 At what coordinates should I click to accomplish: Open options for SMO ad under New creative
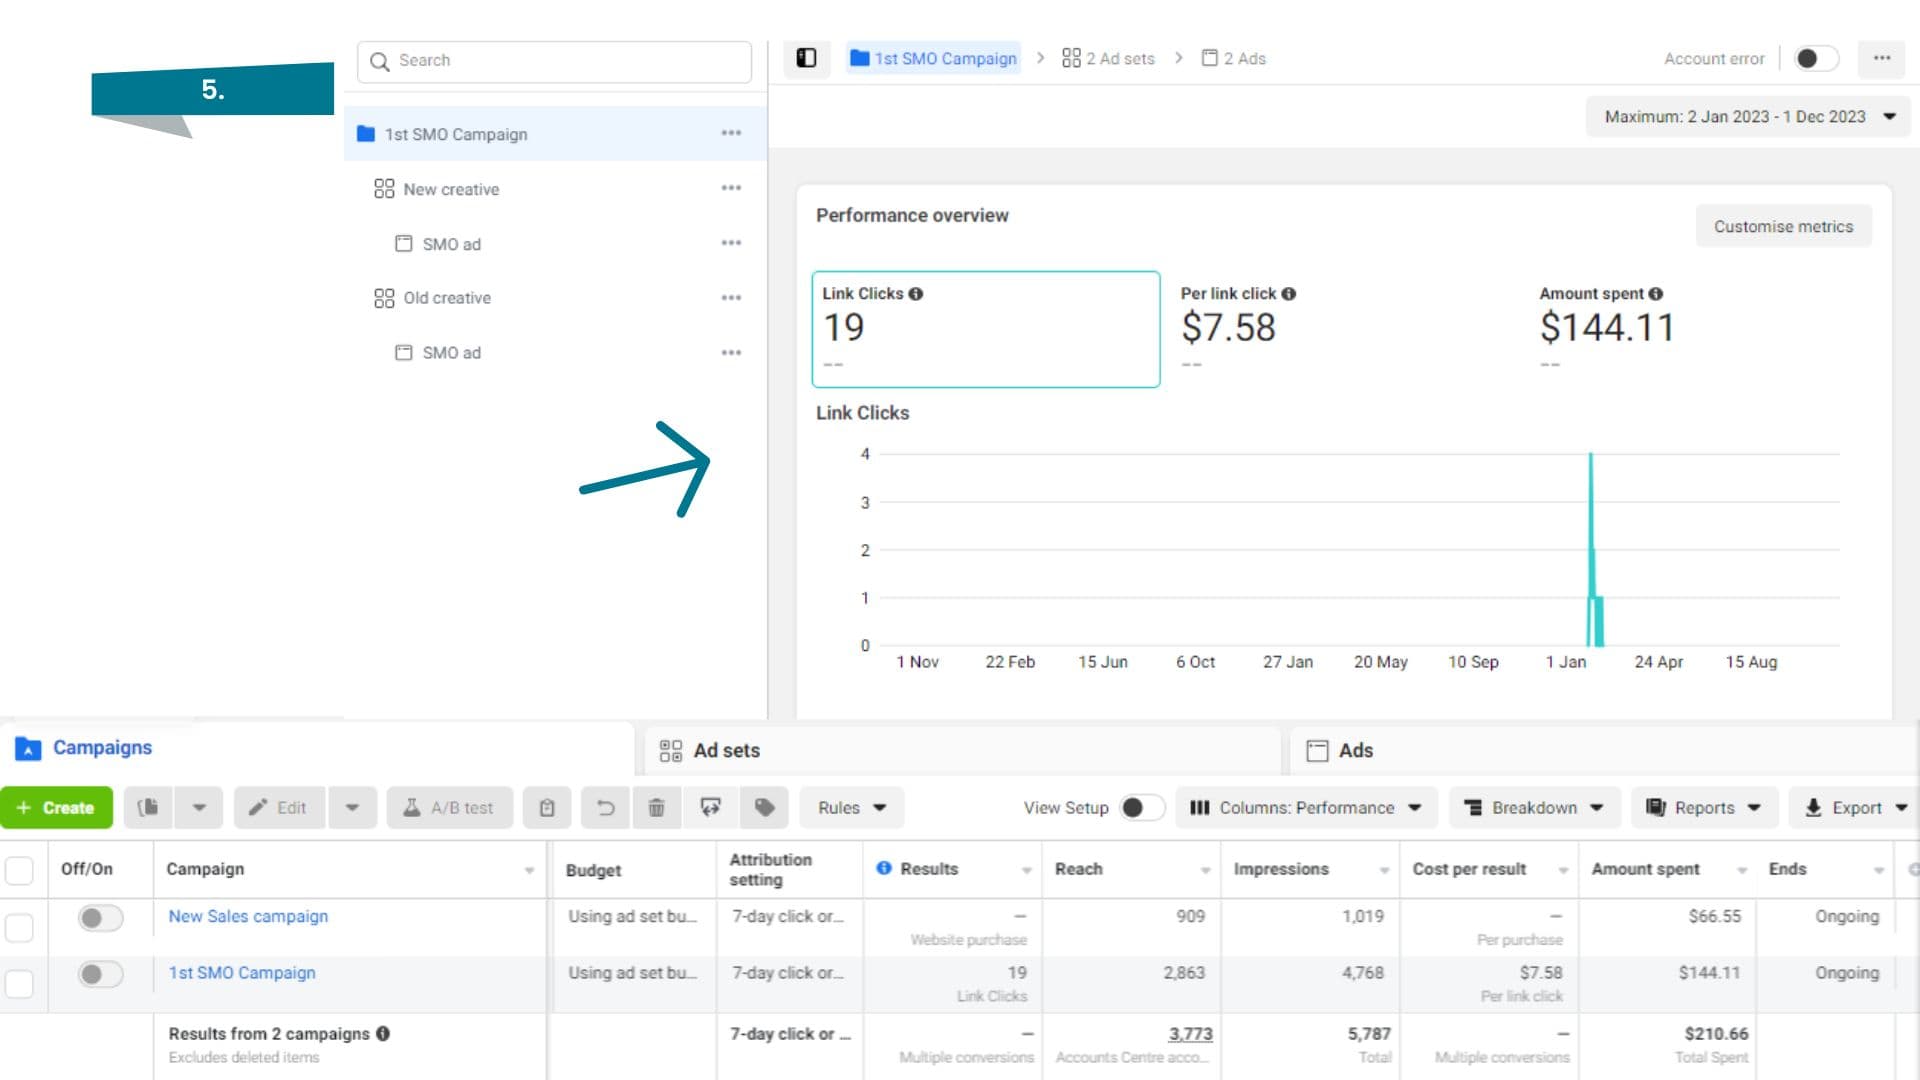click(x=731, y=243)
